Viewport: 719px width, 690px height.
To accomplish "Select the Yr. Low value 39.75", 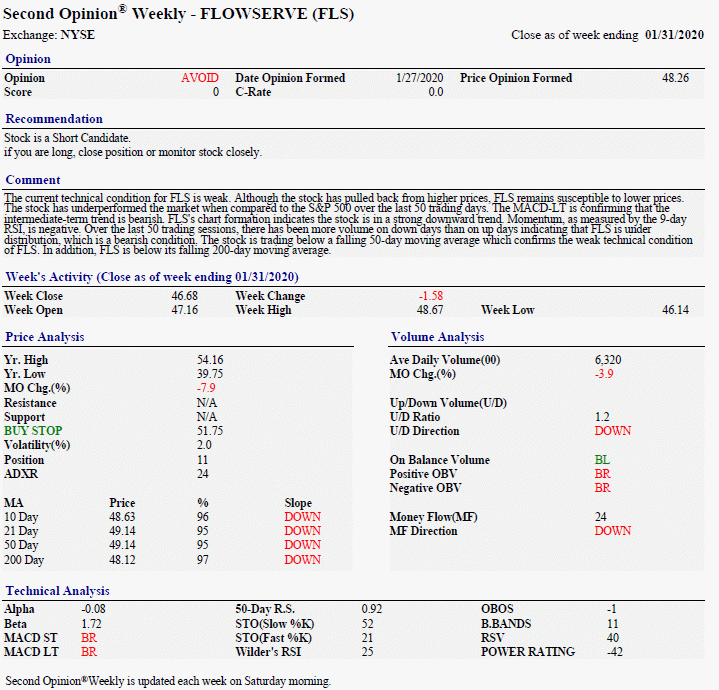I will 210,374.
